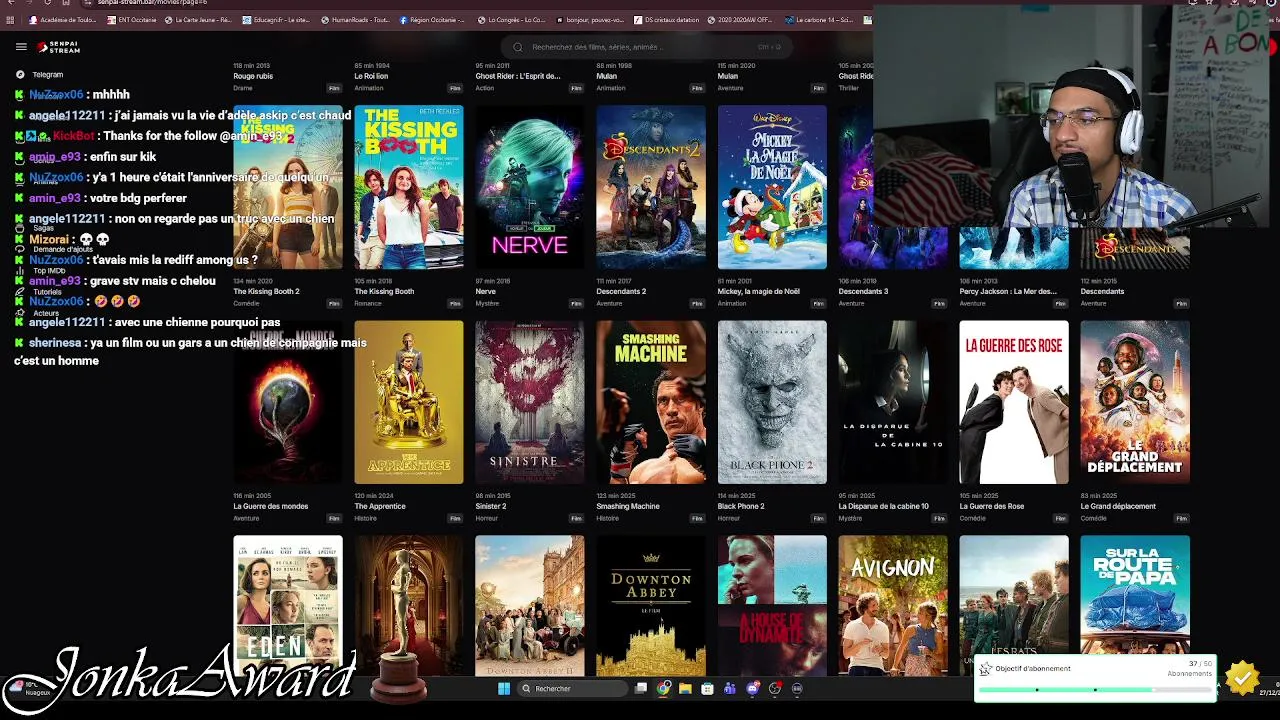Open Sur la route de papa poster

point(1135,595)
